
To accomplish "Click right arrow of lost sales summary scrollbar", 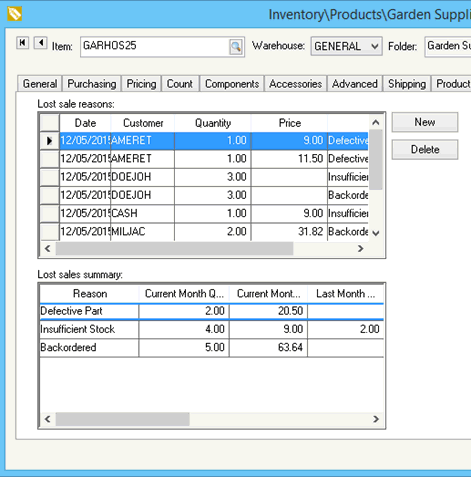I will pyautogui.click(x=376, y=419).
